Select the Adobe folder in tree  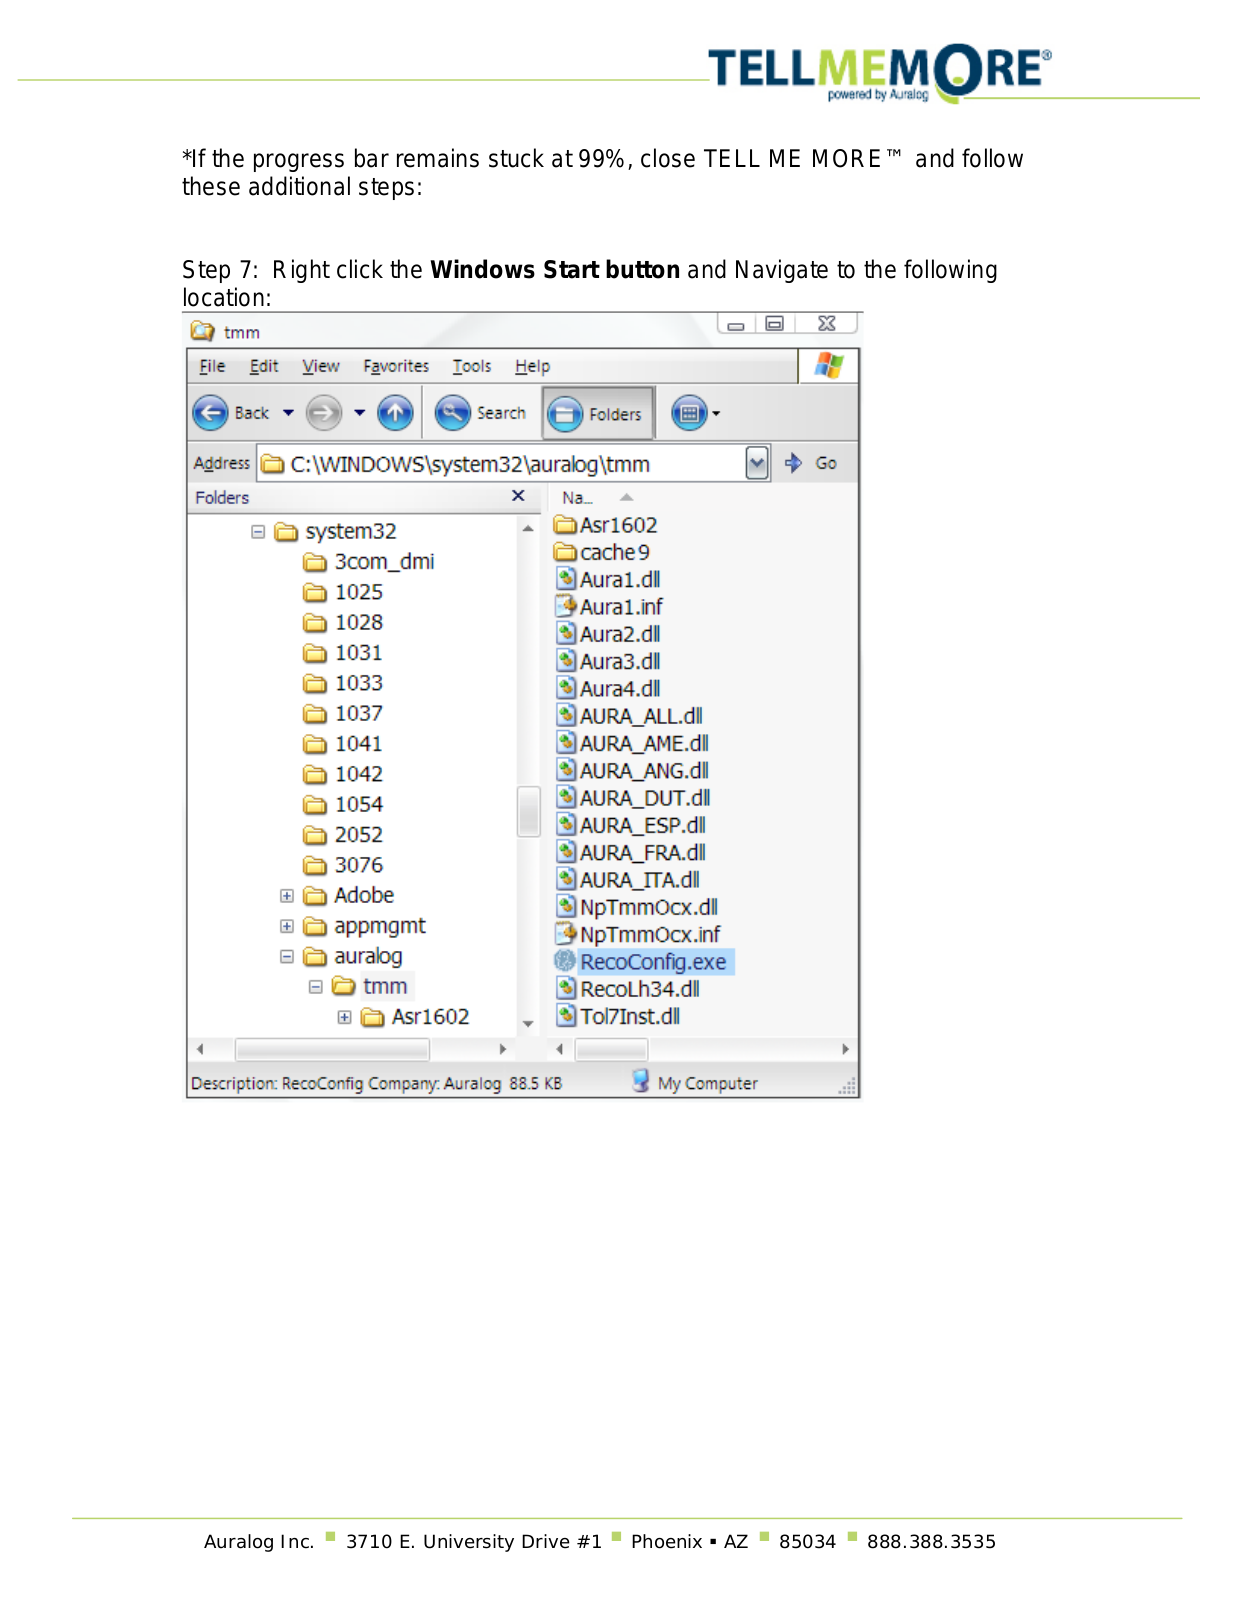[349, 896]
